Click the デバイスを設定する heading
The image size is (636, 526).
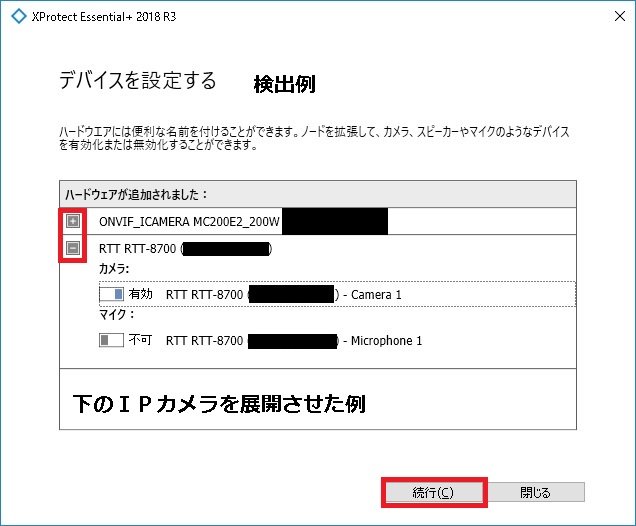point(138,80)
